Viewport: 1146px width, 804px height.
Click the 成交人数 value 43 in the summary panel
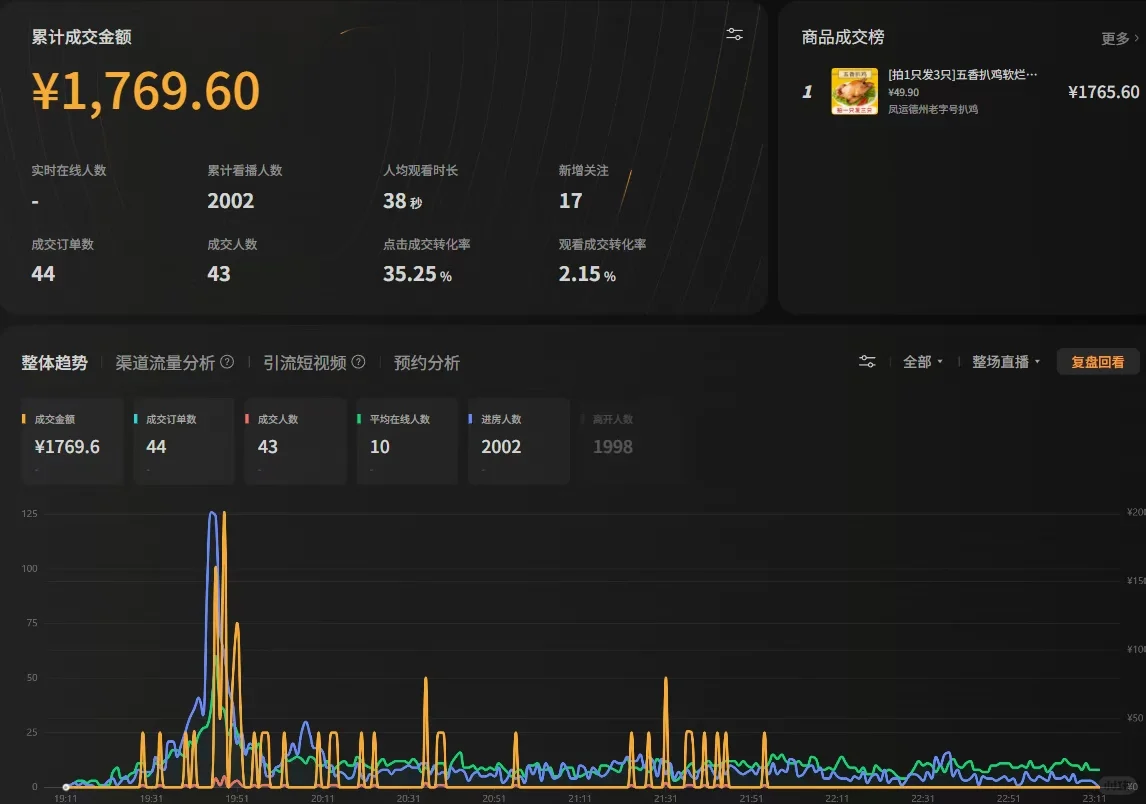pos(219,274)
